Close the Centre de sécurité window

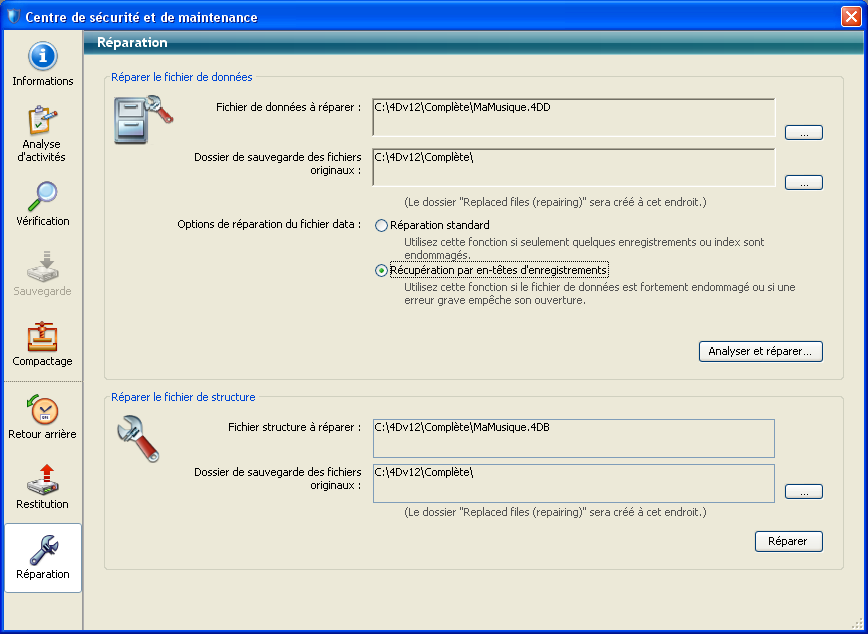tap(849, 17)
